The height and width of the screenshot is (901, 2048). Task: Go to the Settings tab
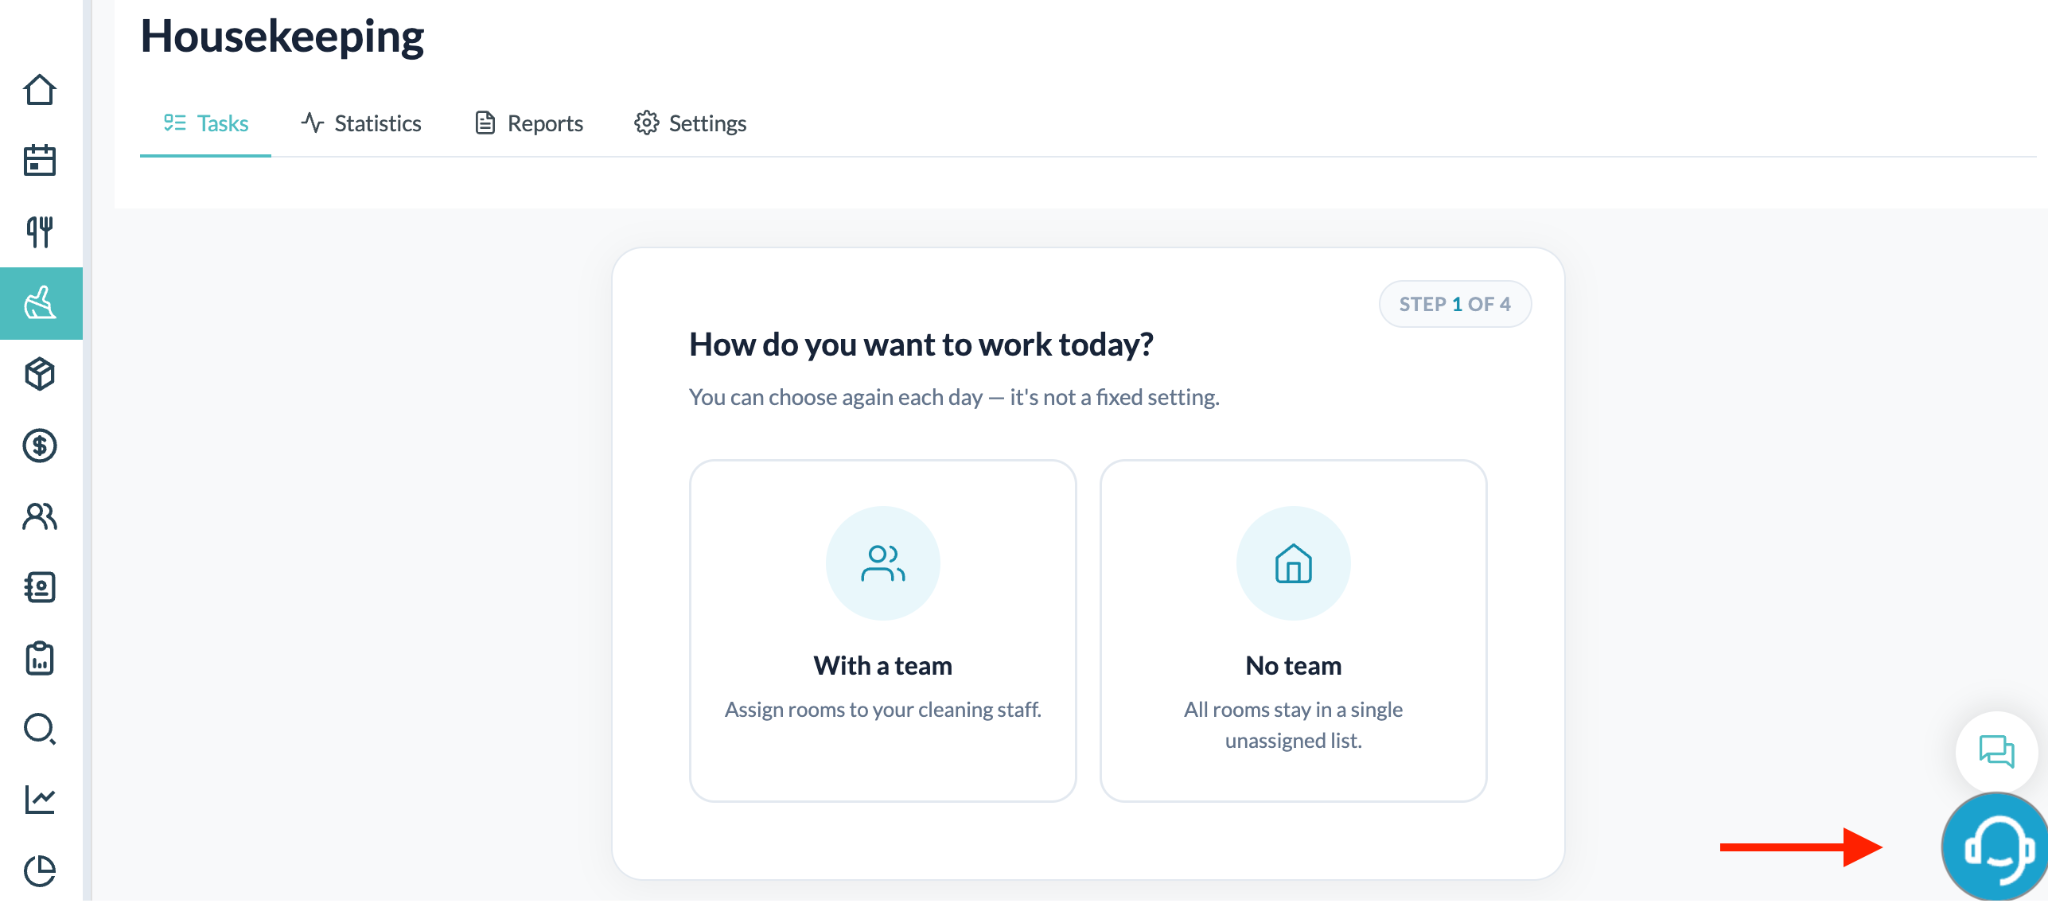[x=691, y=123]
